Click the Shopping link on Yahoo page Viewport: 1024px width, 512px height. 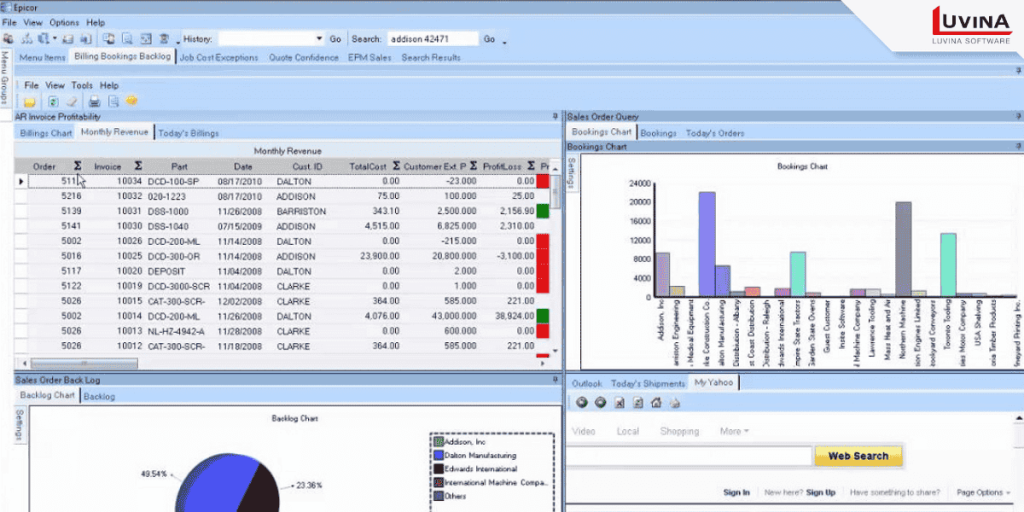pyautogui.click(x=679, y=431)
